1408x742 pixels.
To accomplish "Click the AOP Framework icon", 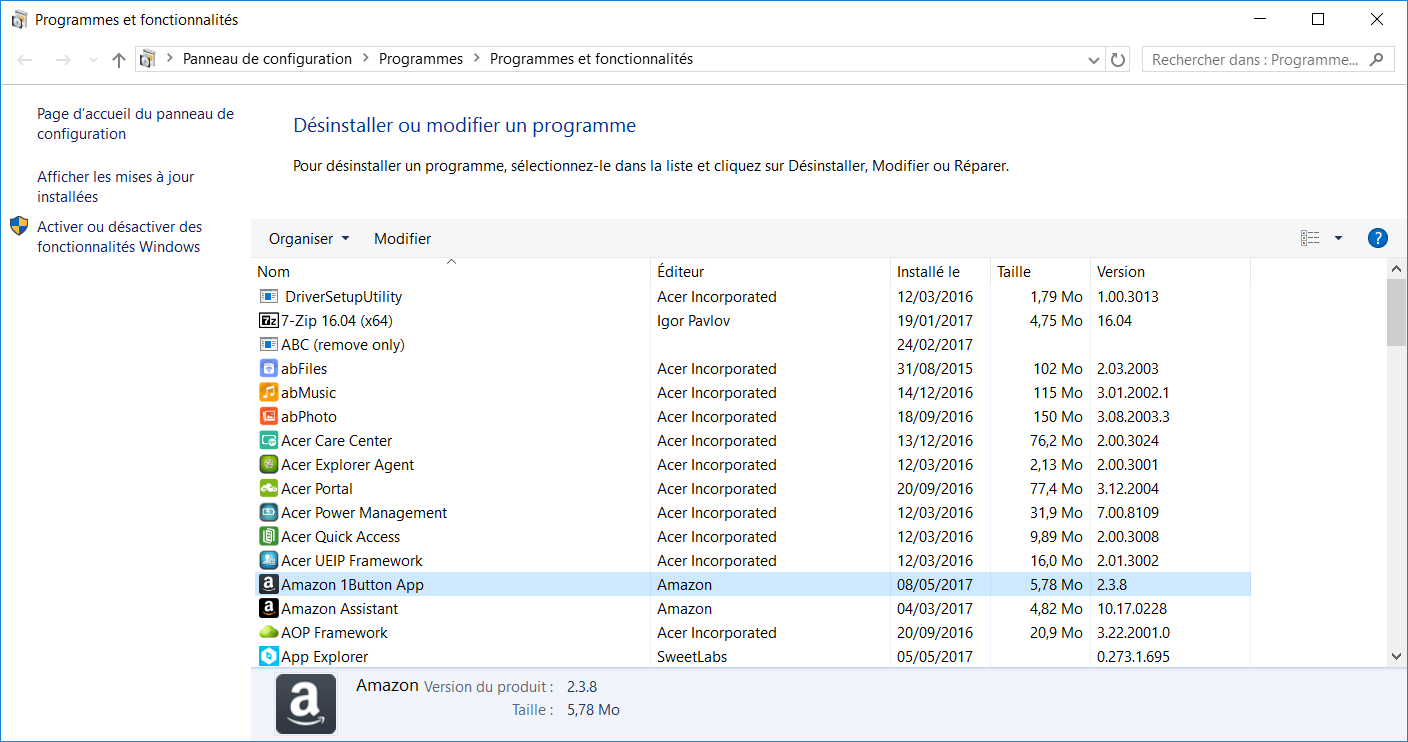I will tap(268, 633).
